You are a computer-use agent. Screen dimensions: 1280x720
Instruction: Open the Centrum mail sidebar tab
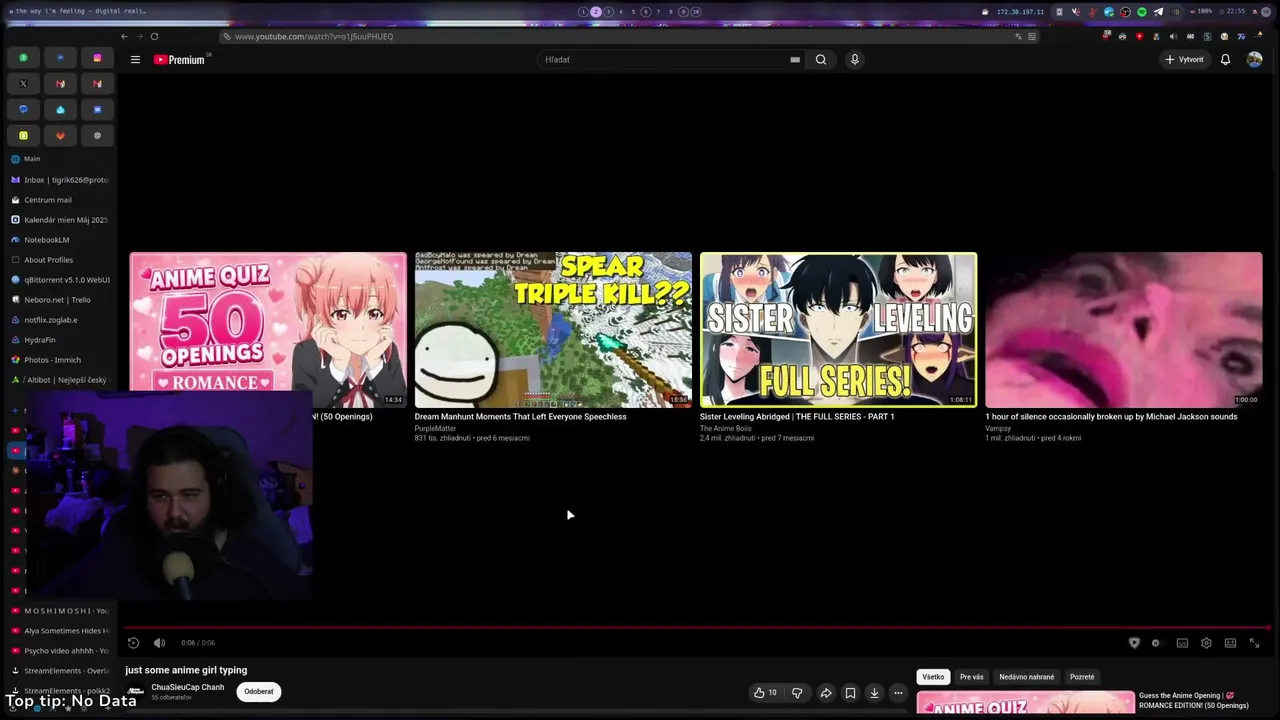60,200
